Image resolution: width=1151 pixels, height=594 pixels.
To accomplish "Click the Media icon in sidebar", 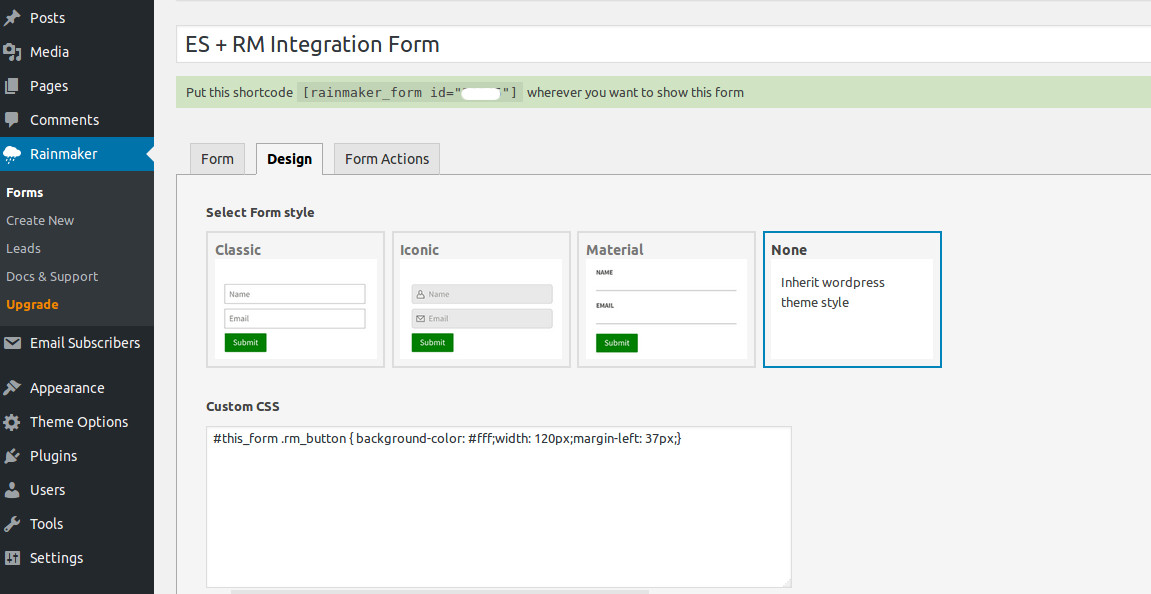I will coord(12,51).
